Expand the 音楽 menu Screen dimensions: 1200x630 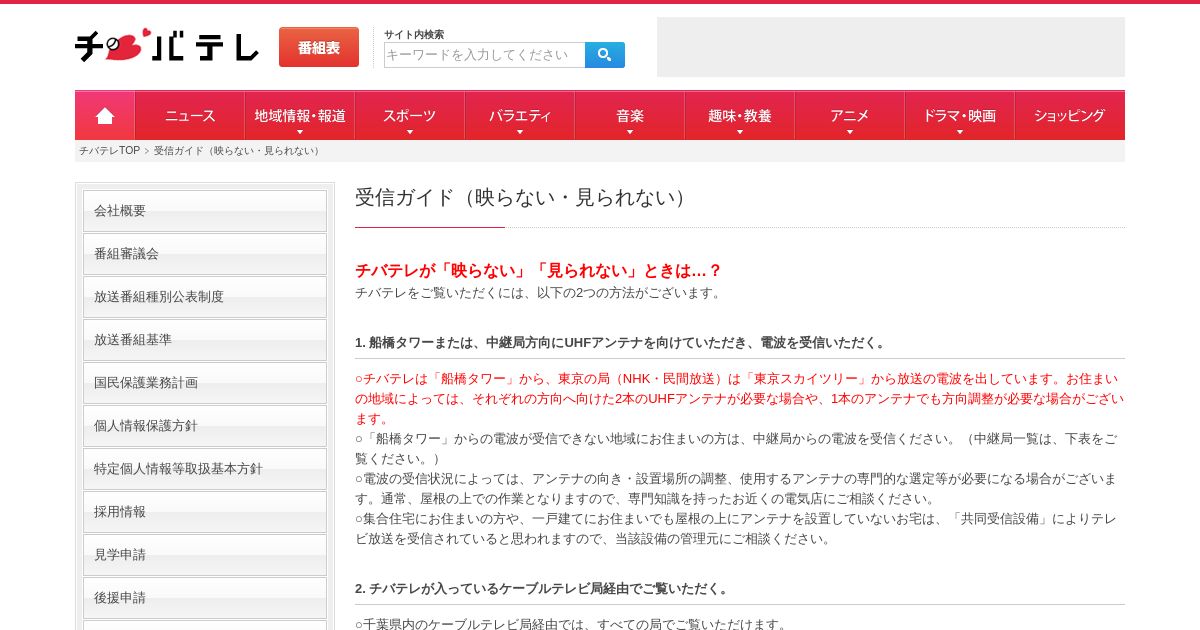point(630,116)
